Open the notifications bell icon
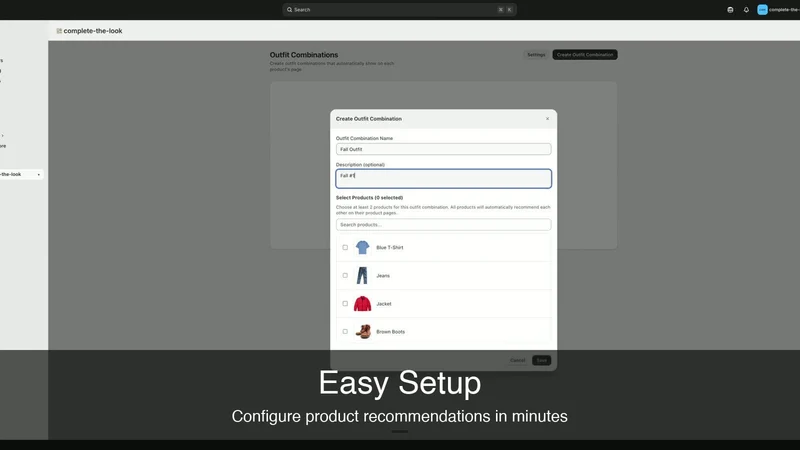Screen dimensions: 800x450 coord(746,10)
